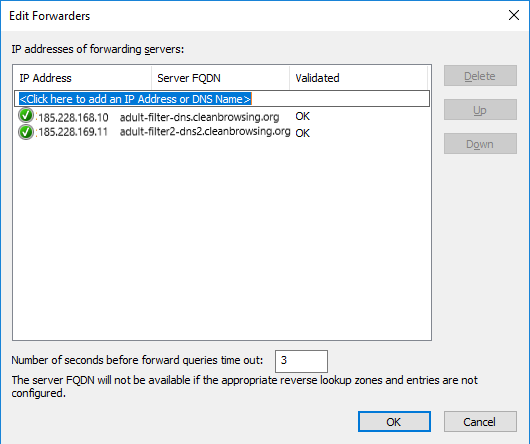Click adult-filter-dns.cleanbrowsing.org FQDN

pyautogui.click(x=199, y=117)
